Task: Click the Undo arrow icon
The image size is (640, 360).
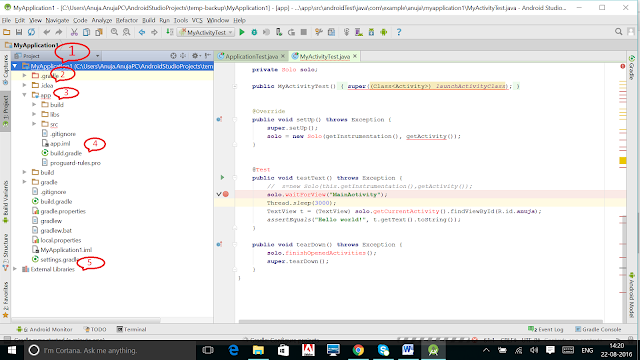Action: coord(47,32)
